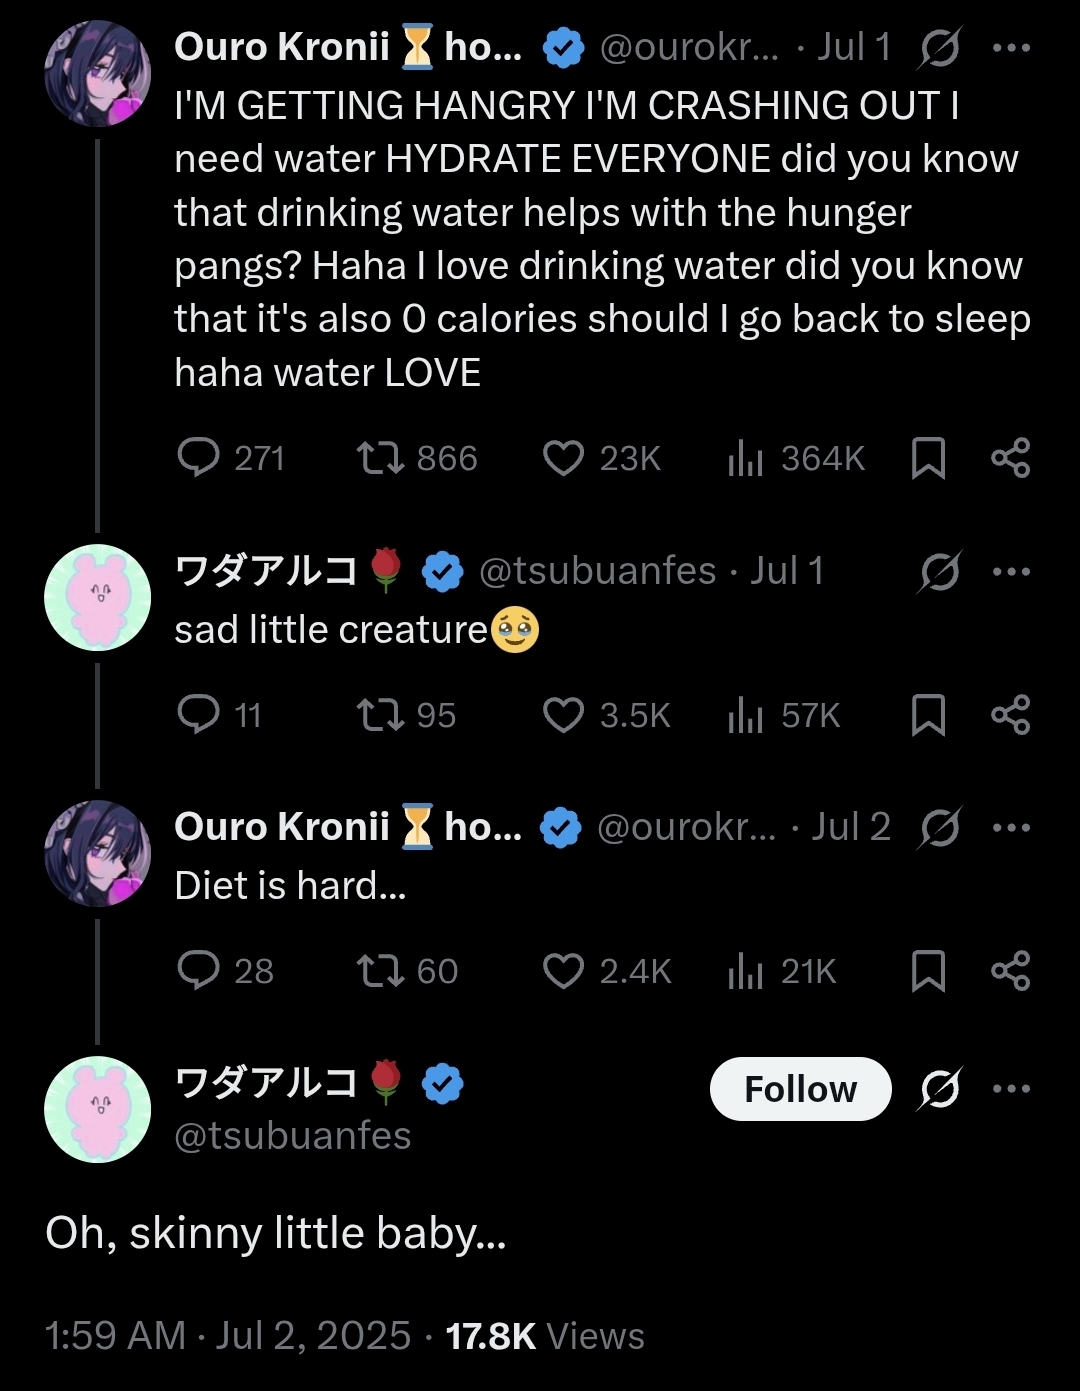The image size is (1080, 1391).
Task: Reply to "sad little creature" tweet
Action: click(198, 715)
